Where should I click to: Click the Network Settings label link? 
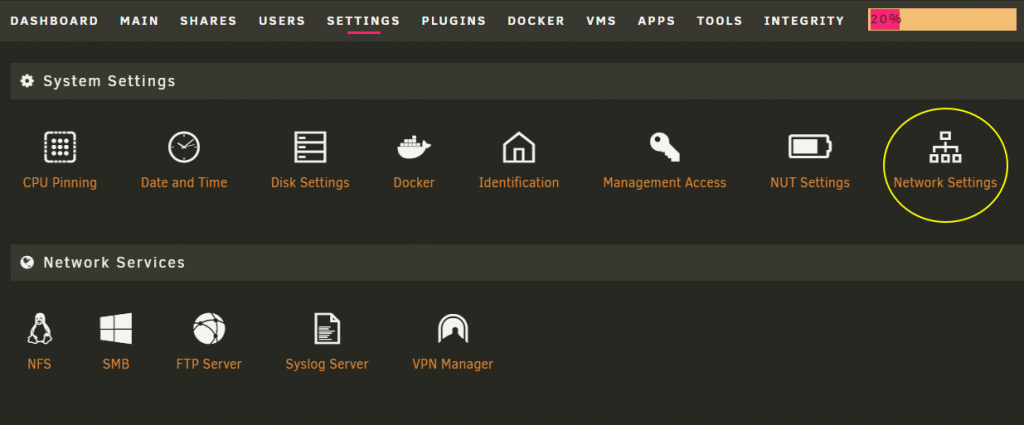[945, 183]
